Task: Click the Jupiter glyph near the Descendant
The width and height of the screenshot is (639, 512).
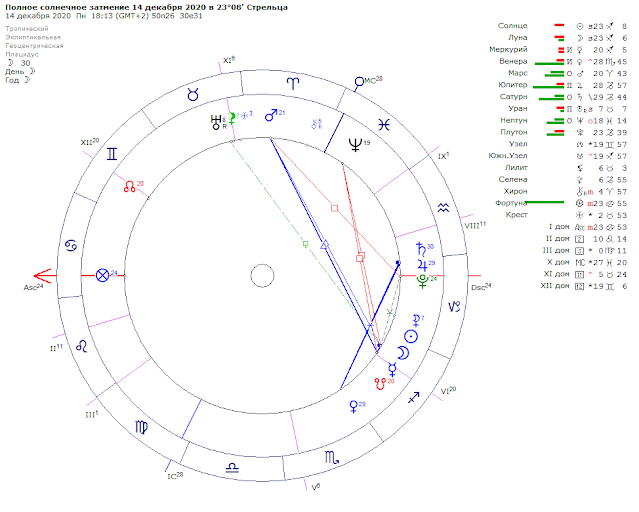Action: [x=422, y=265]
